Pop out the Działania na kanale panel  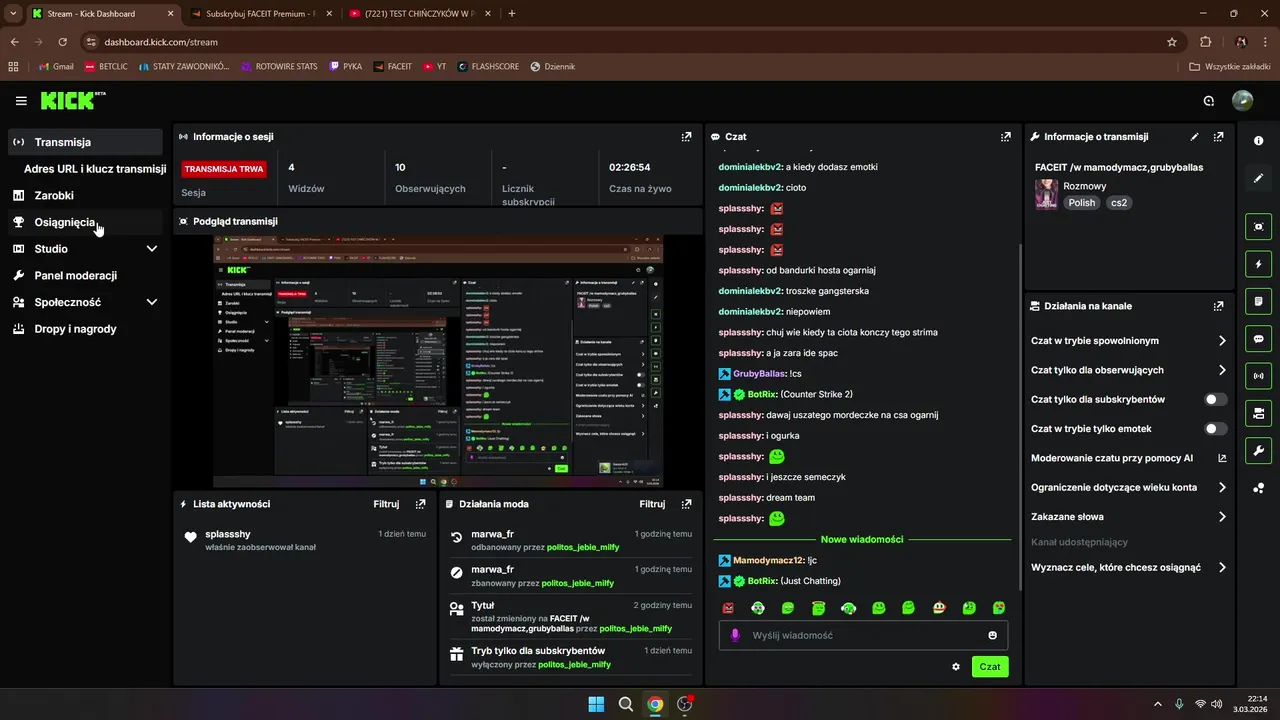pos(1218,306)
